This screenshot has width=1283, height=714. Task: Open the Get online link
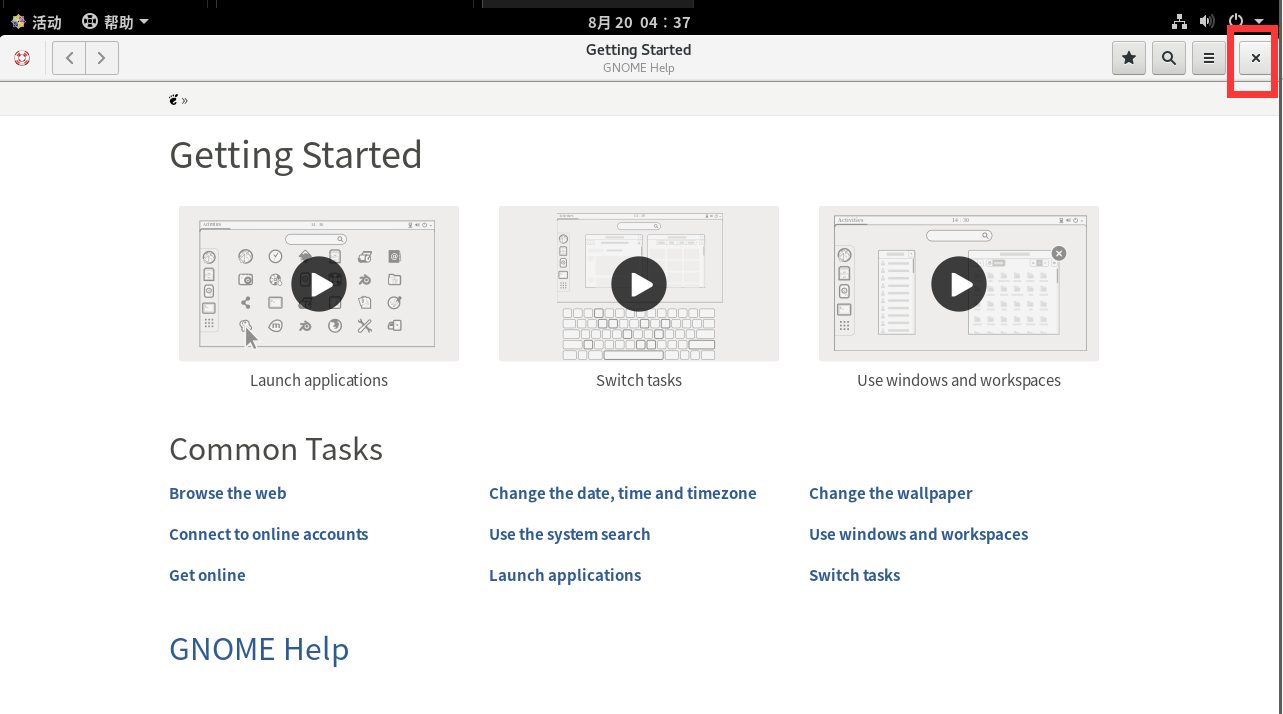tap(207, 575)
